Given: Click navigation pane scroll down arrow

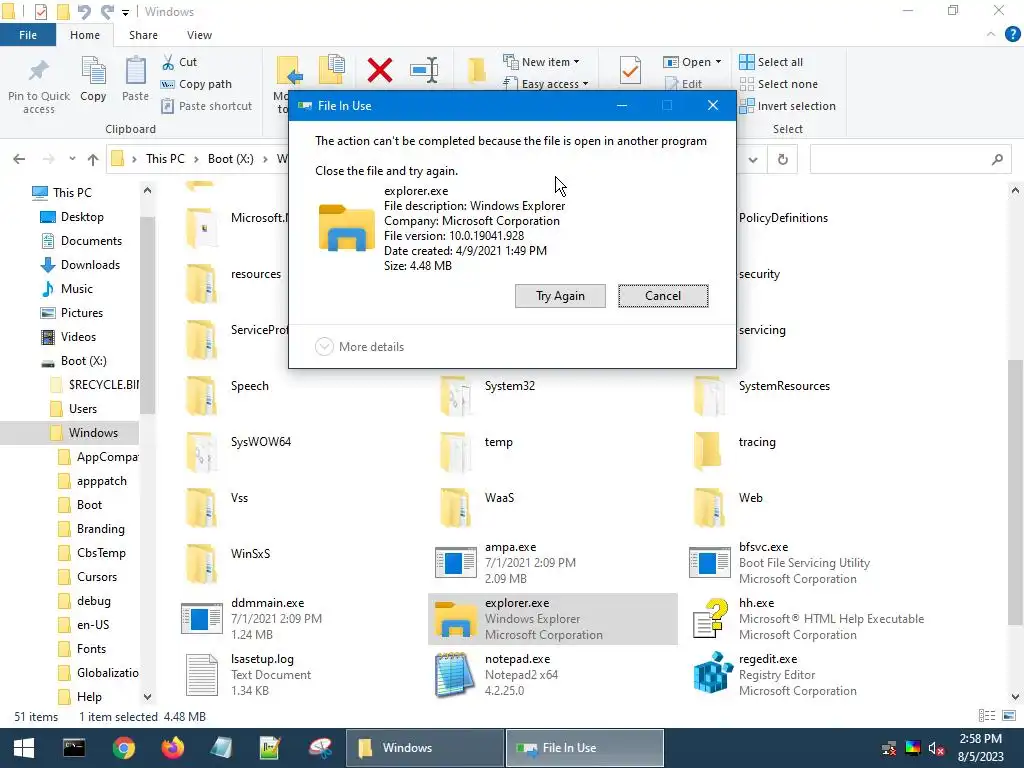Looking at the screenshot, I should (x=148, y=697).
